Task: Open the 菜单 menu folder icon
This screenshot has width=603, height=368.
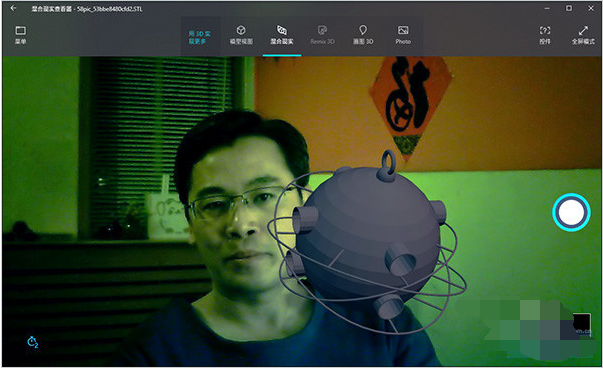Action: point(20,35)
